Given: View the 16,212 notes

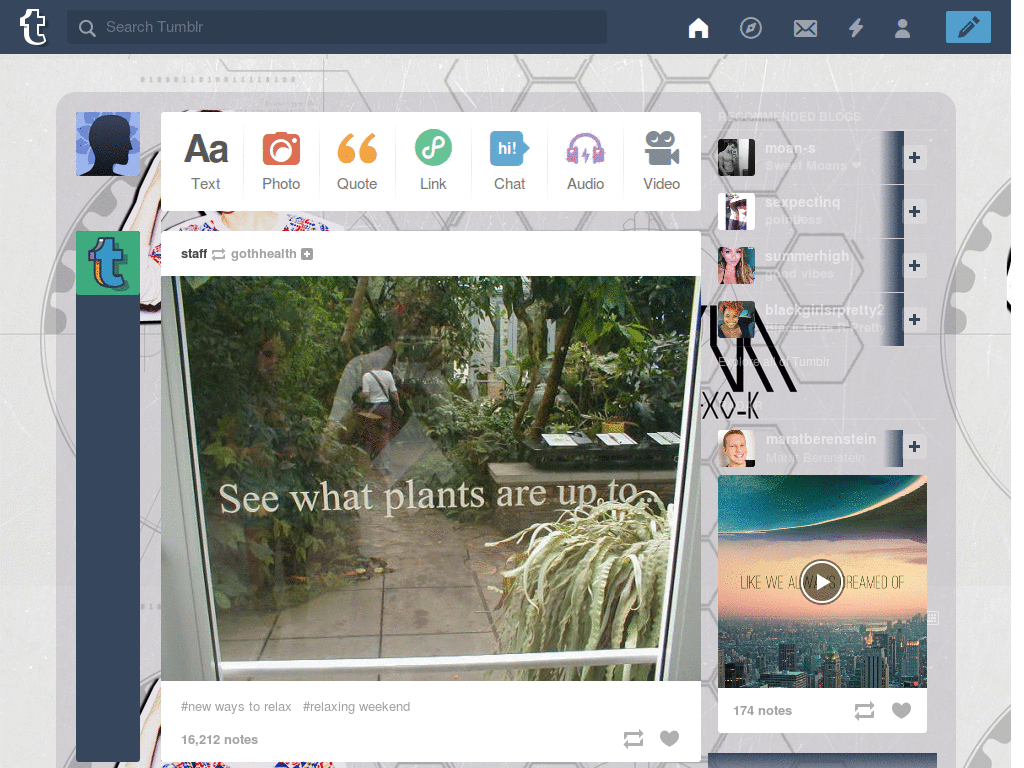Looking at the screenshot, I should (x=219, y=739).
